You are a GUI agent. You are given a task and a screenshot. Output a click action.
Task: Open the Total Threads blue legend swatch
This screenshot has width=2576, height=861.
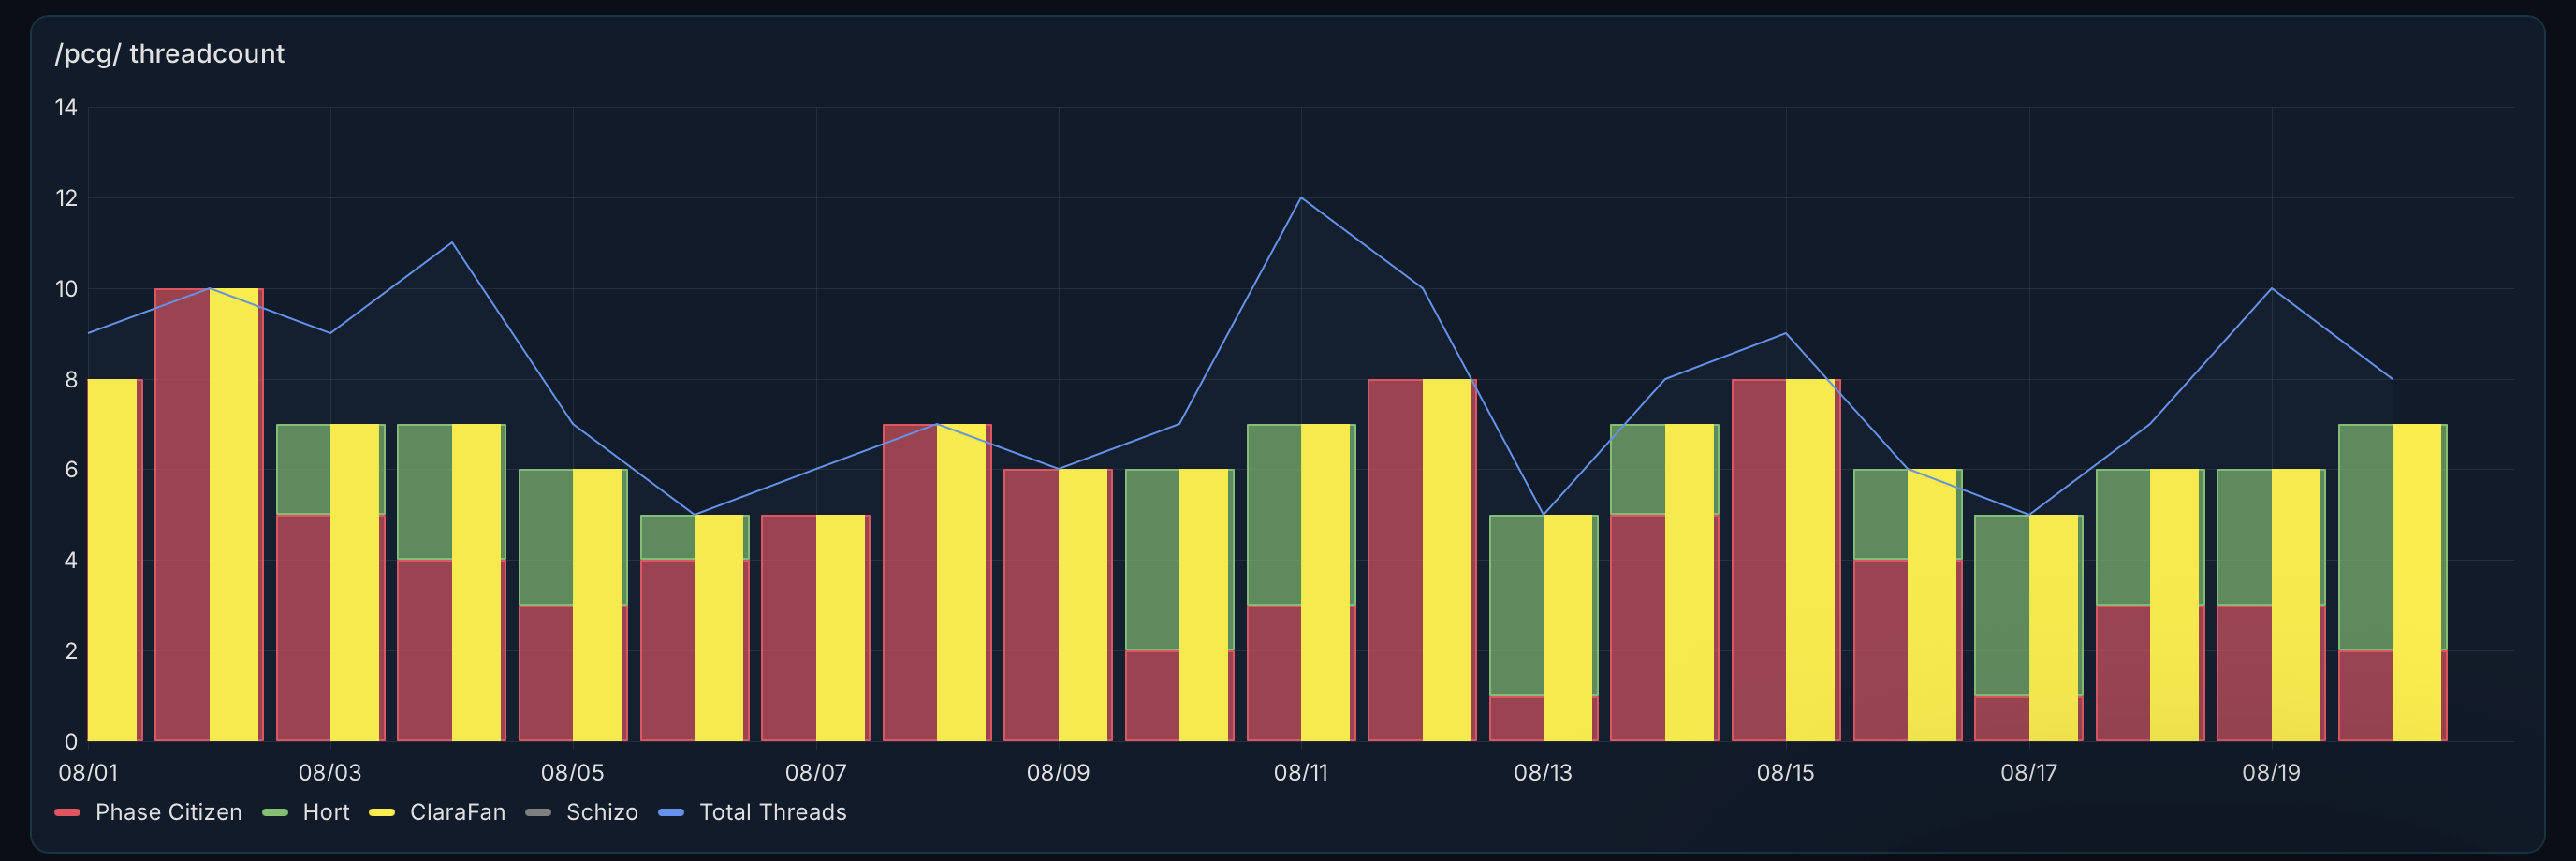[x=671, y=812]
